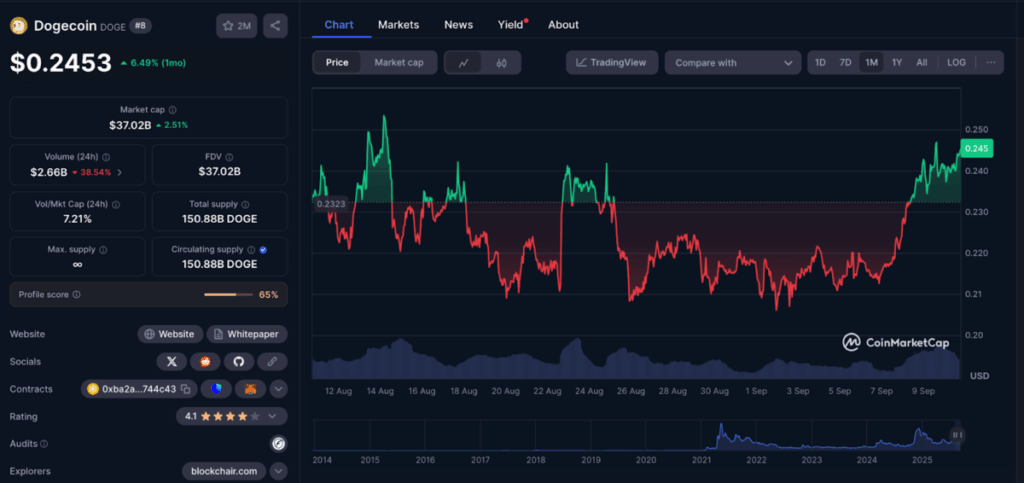The image size is (1024, 483).
Task: Select the 1Y time range
Action: [897, 63]
